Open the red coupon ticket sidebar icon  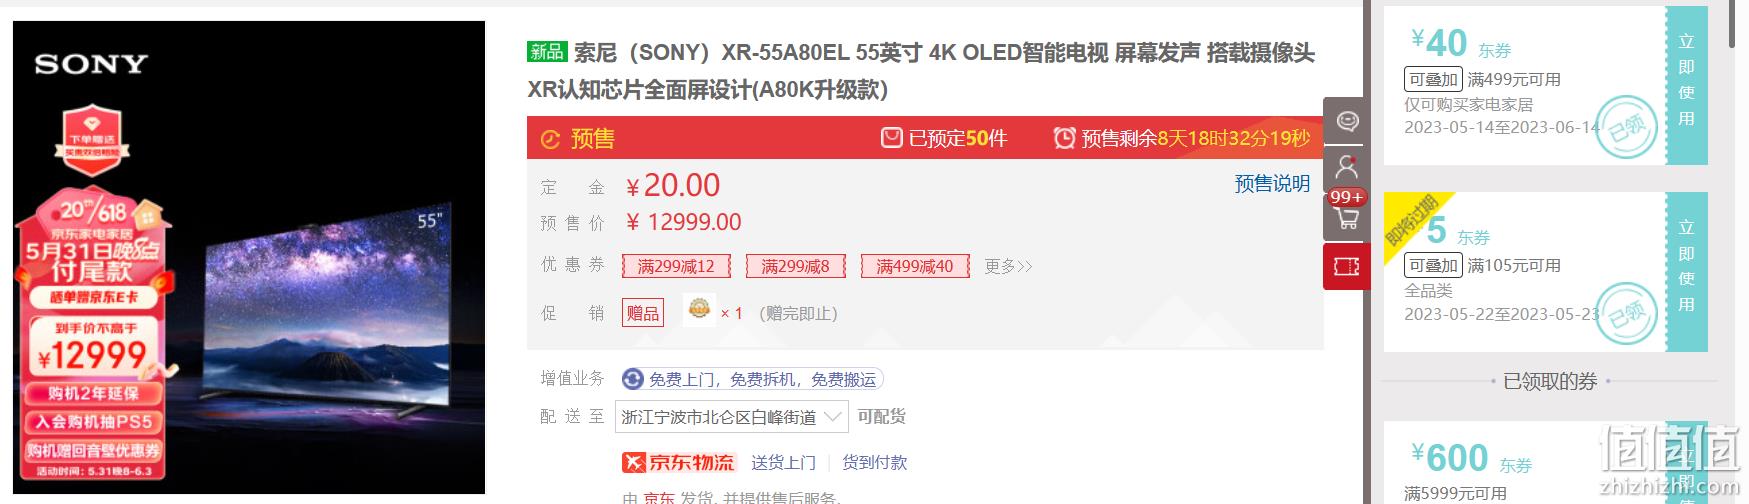(x=1347, y=266)
